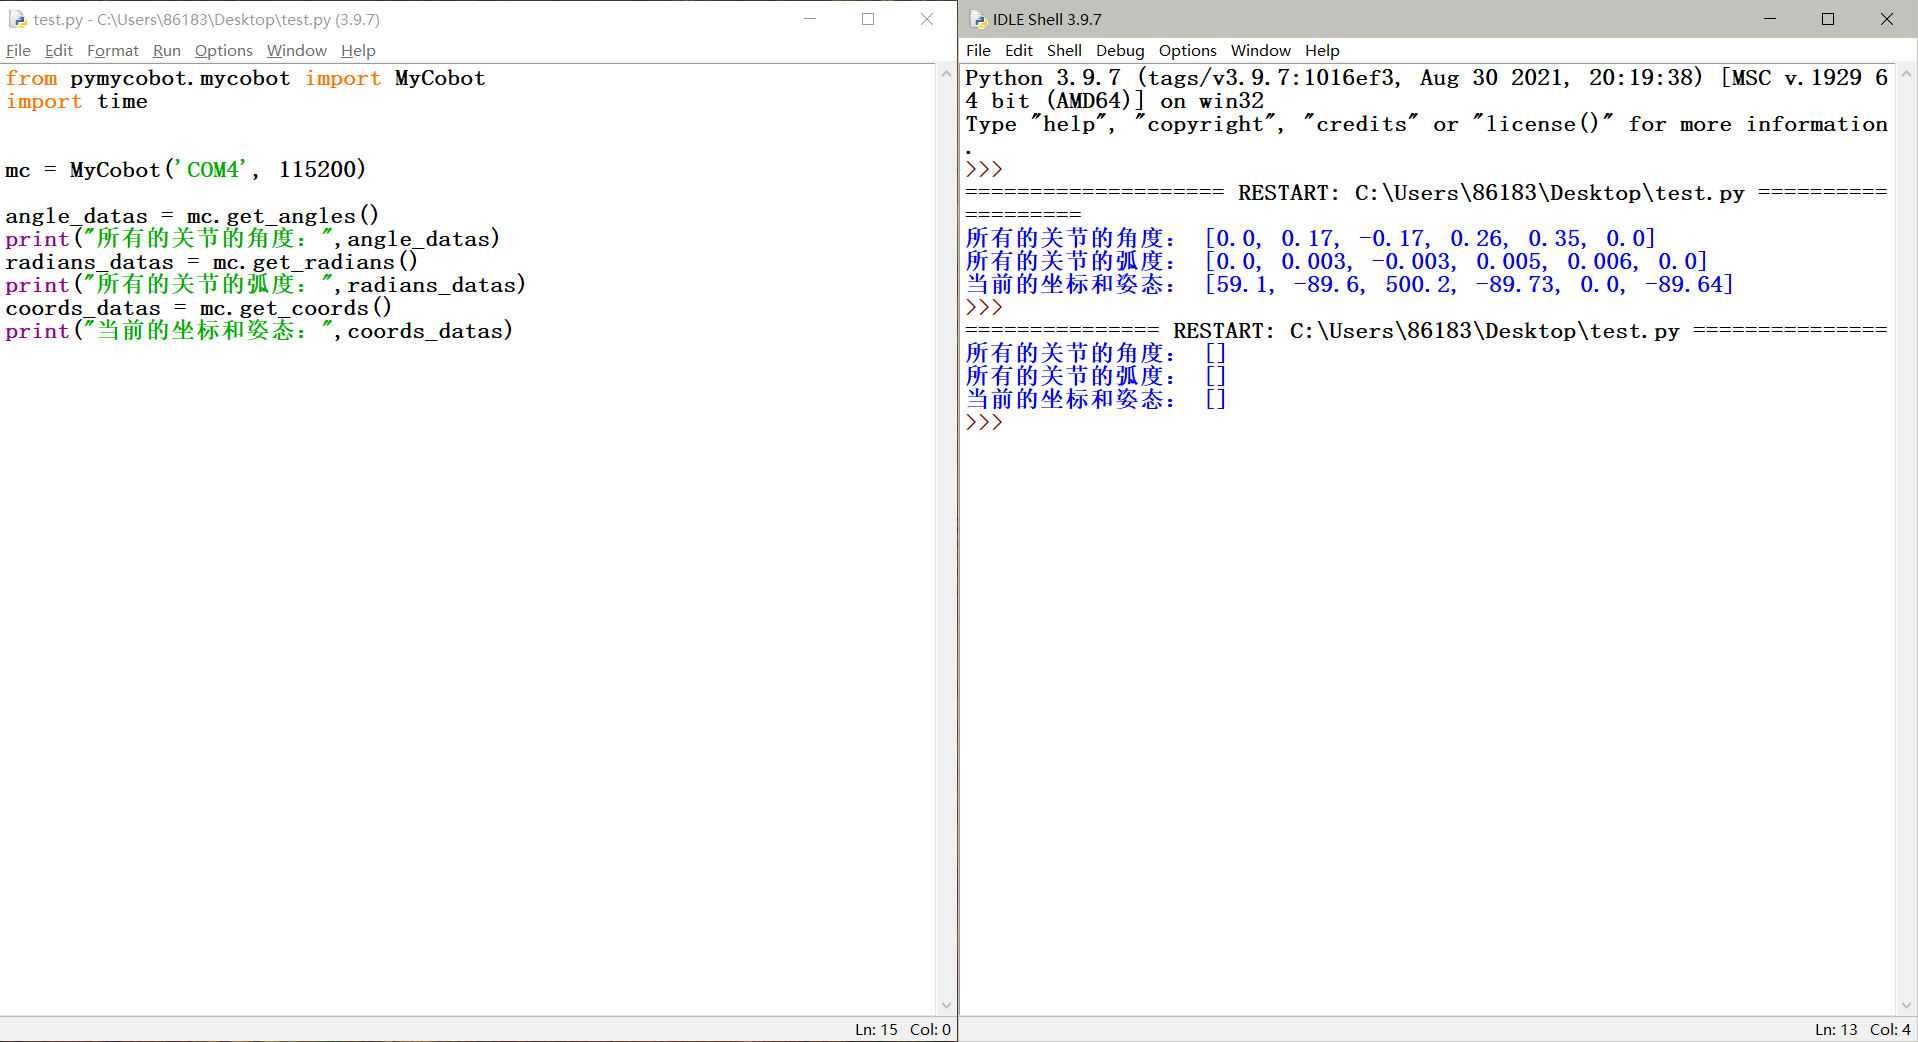Open the Window menu in IDLE Shell
Image resolution: width=1918 pixels, height=1042 pixels.
1259,50
